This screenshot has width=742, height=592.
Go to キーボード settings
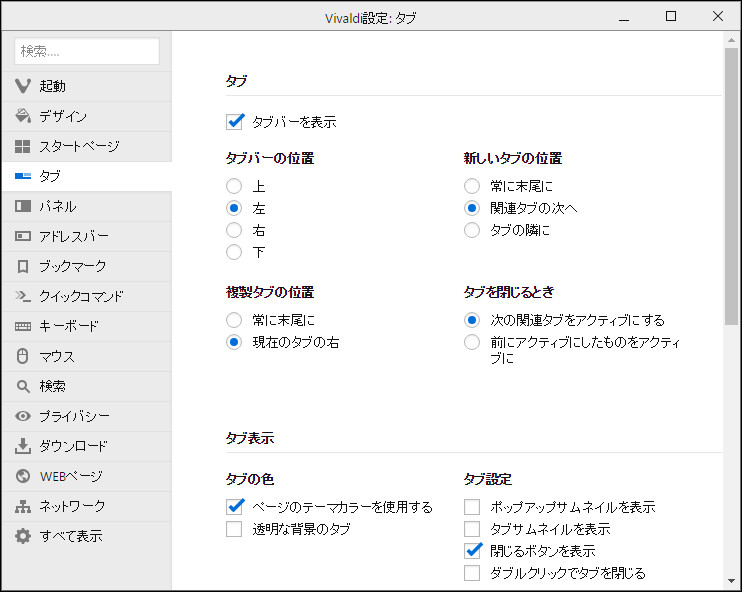tap(87, 326)
